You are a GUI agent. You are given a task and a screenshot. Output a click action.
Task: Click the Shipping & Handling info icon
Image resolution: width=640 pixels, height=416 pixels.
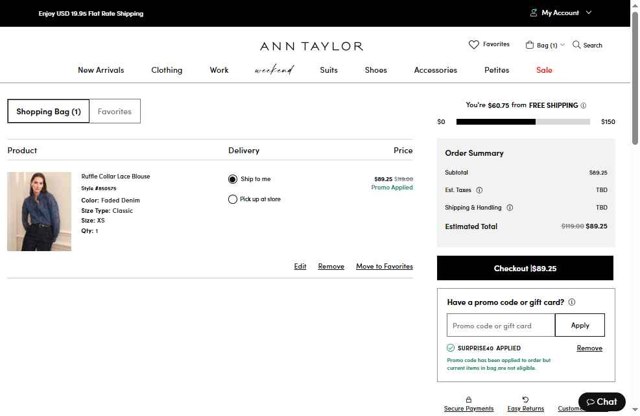(509, 207)
